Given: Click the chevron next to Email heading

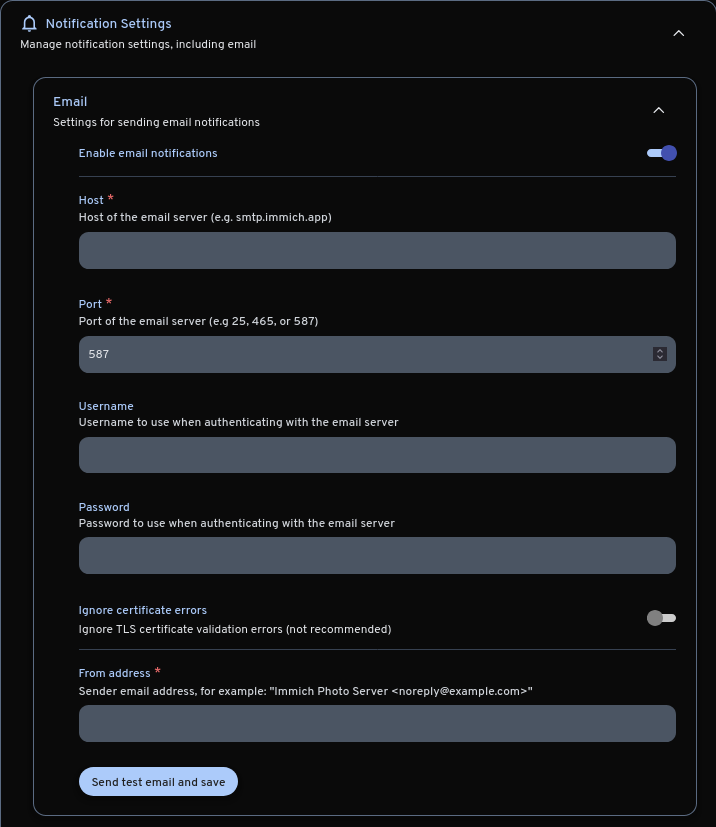Looking at the screenshot, I should pos(659,110).
